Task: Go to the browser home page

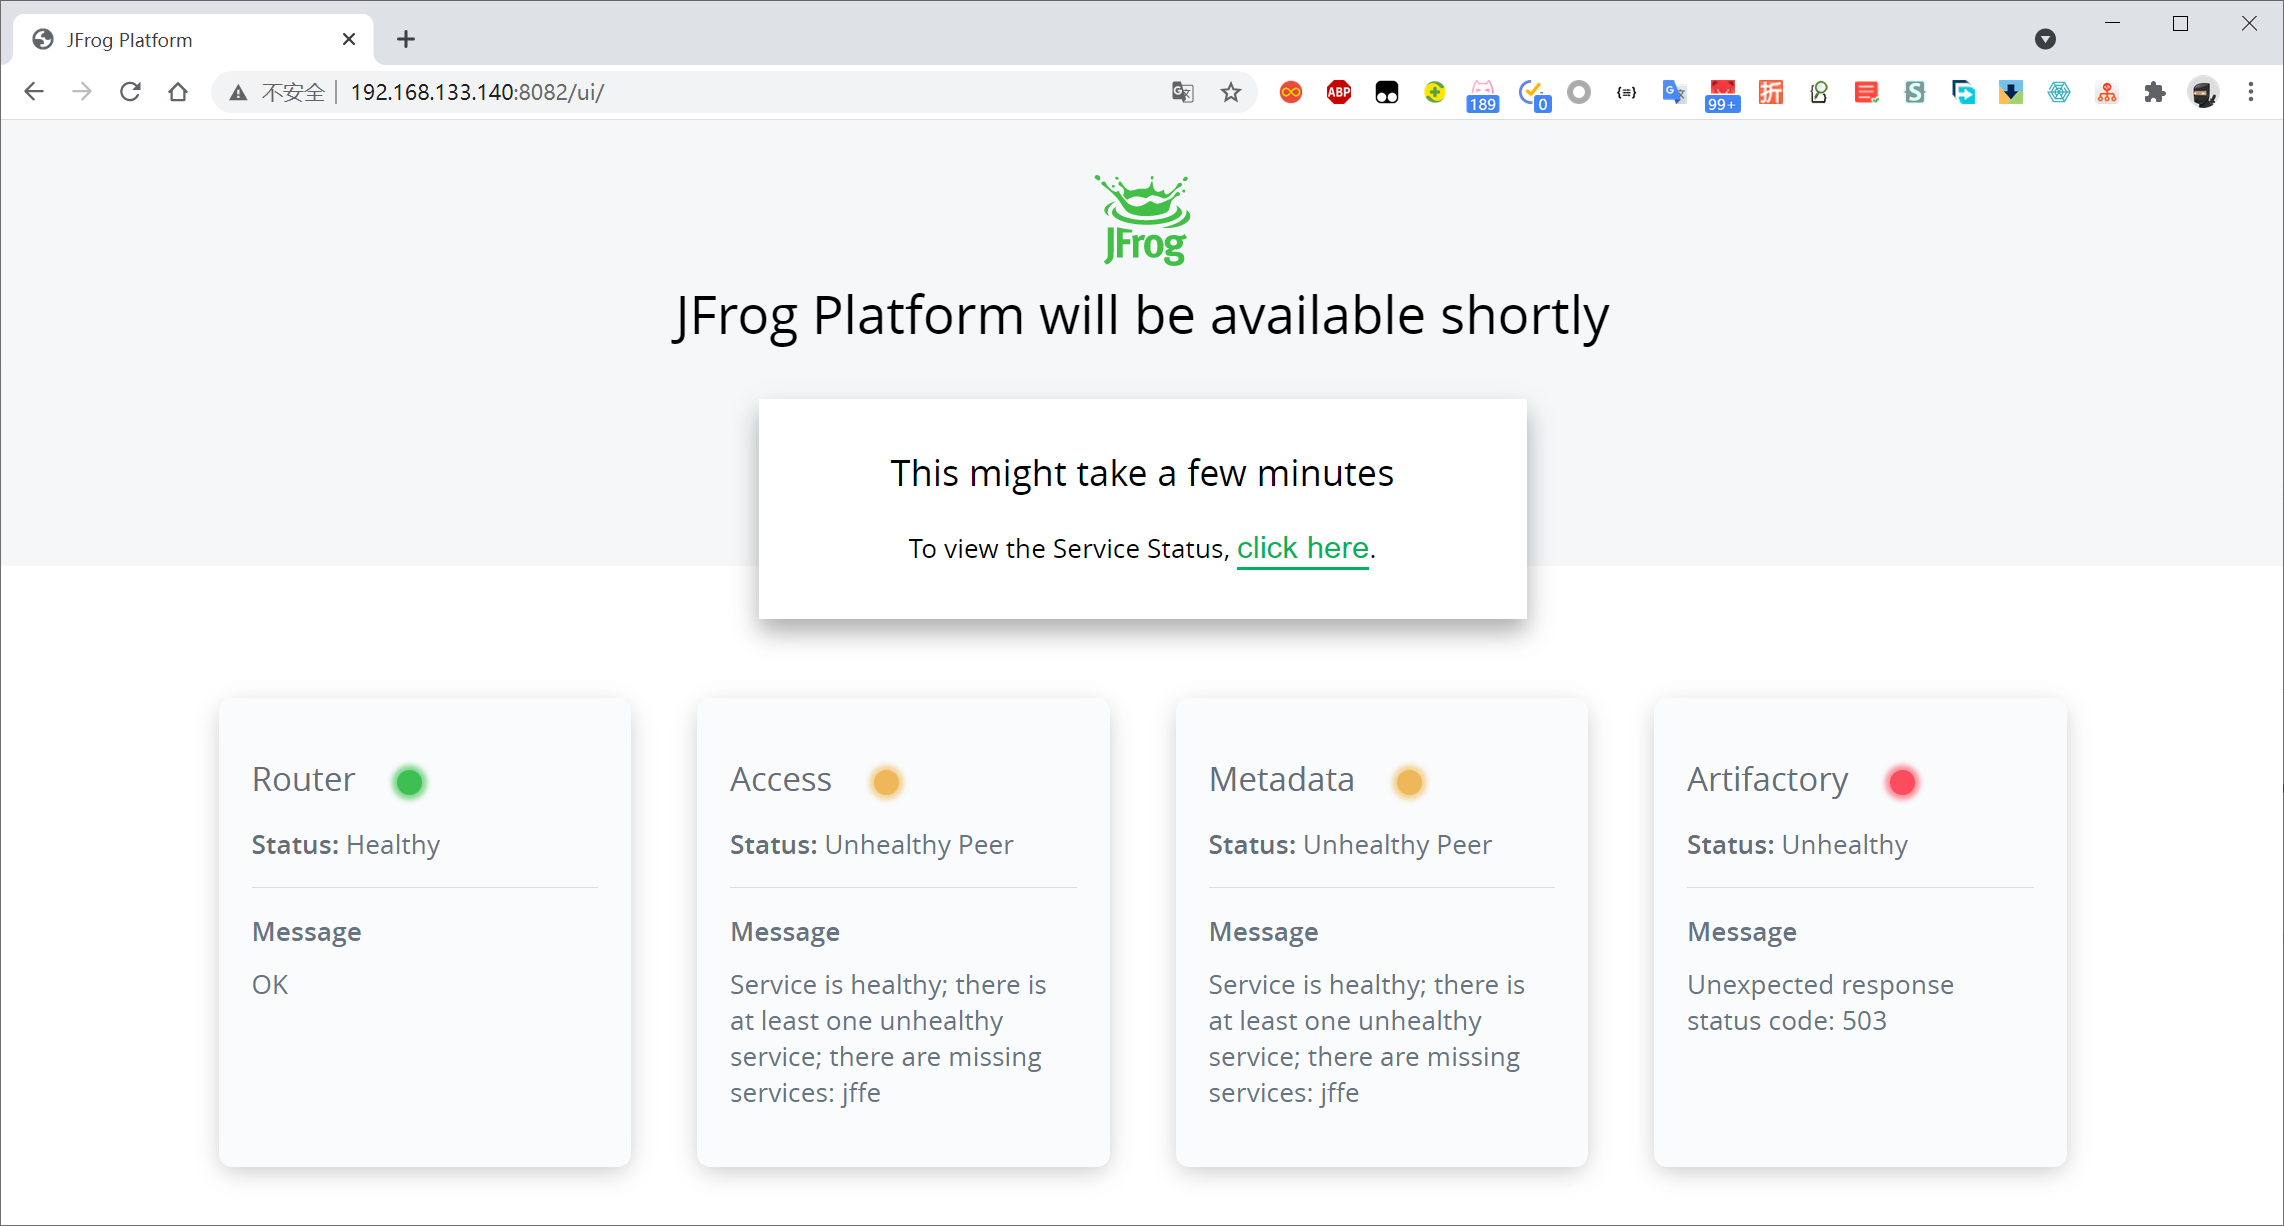Action: click(178, 92)
